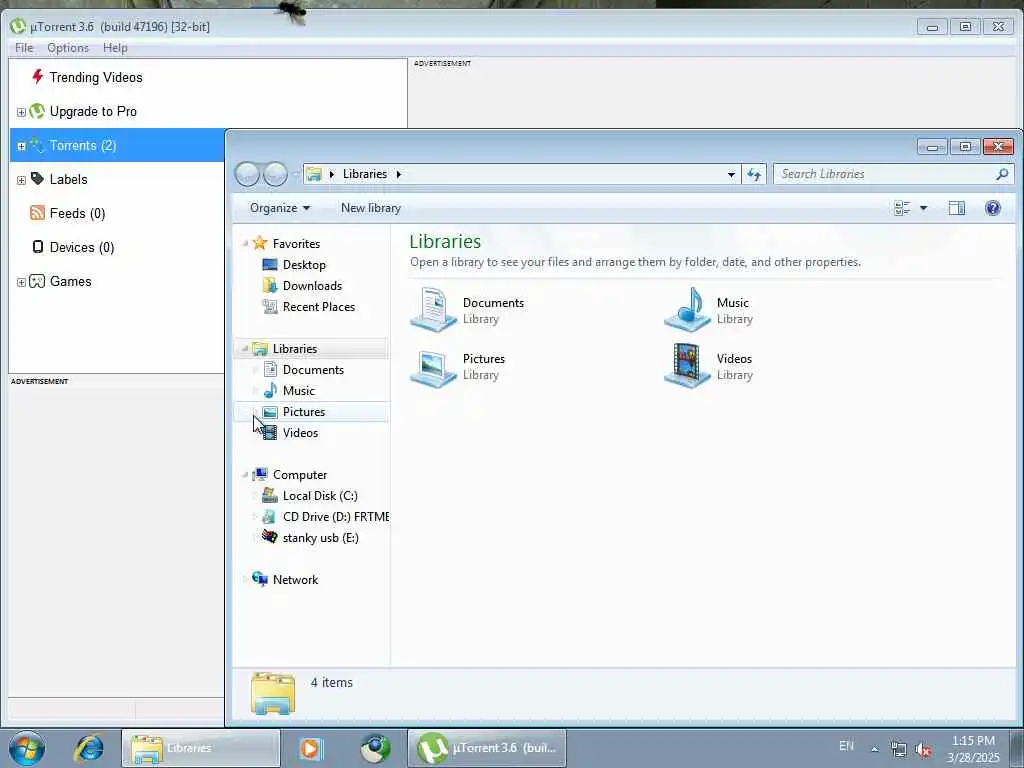Viewport: 1024px width, 768px height.
Task: Click the Libraries taskbar button
Action: [200, 748]
